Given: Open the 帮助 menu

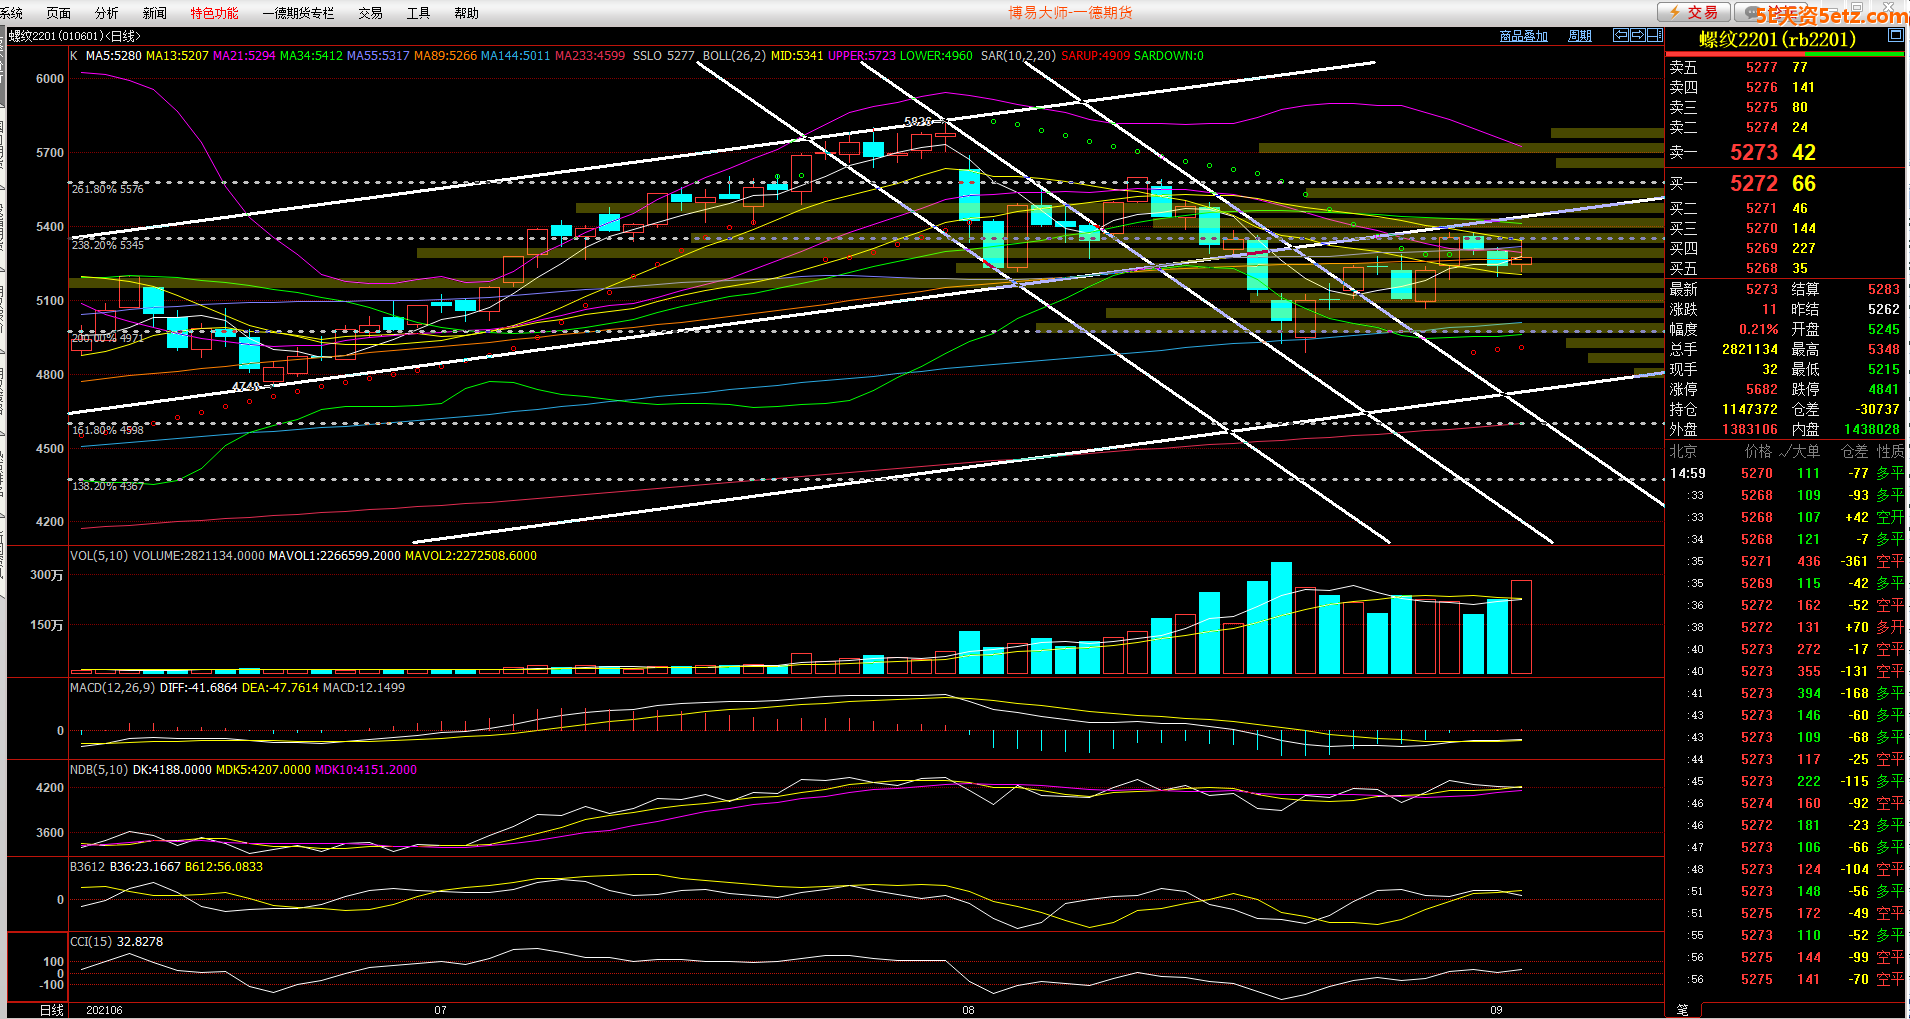Looking at the screenshot, I should [x=466, y=13].
